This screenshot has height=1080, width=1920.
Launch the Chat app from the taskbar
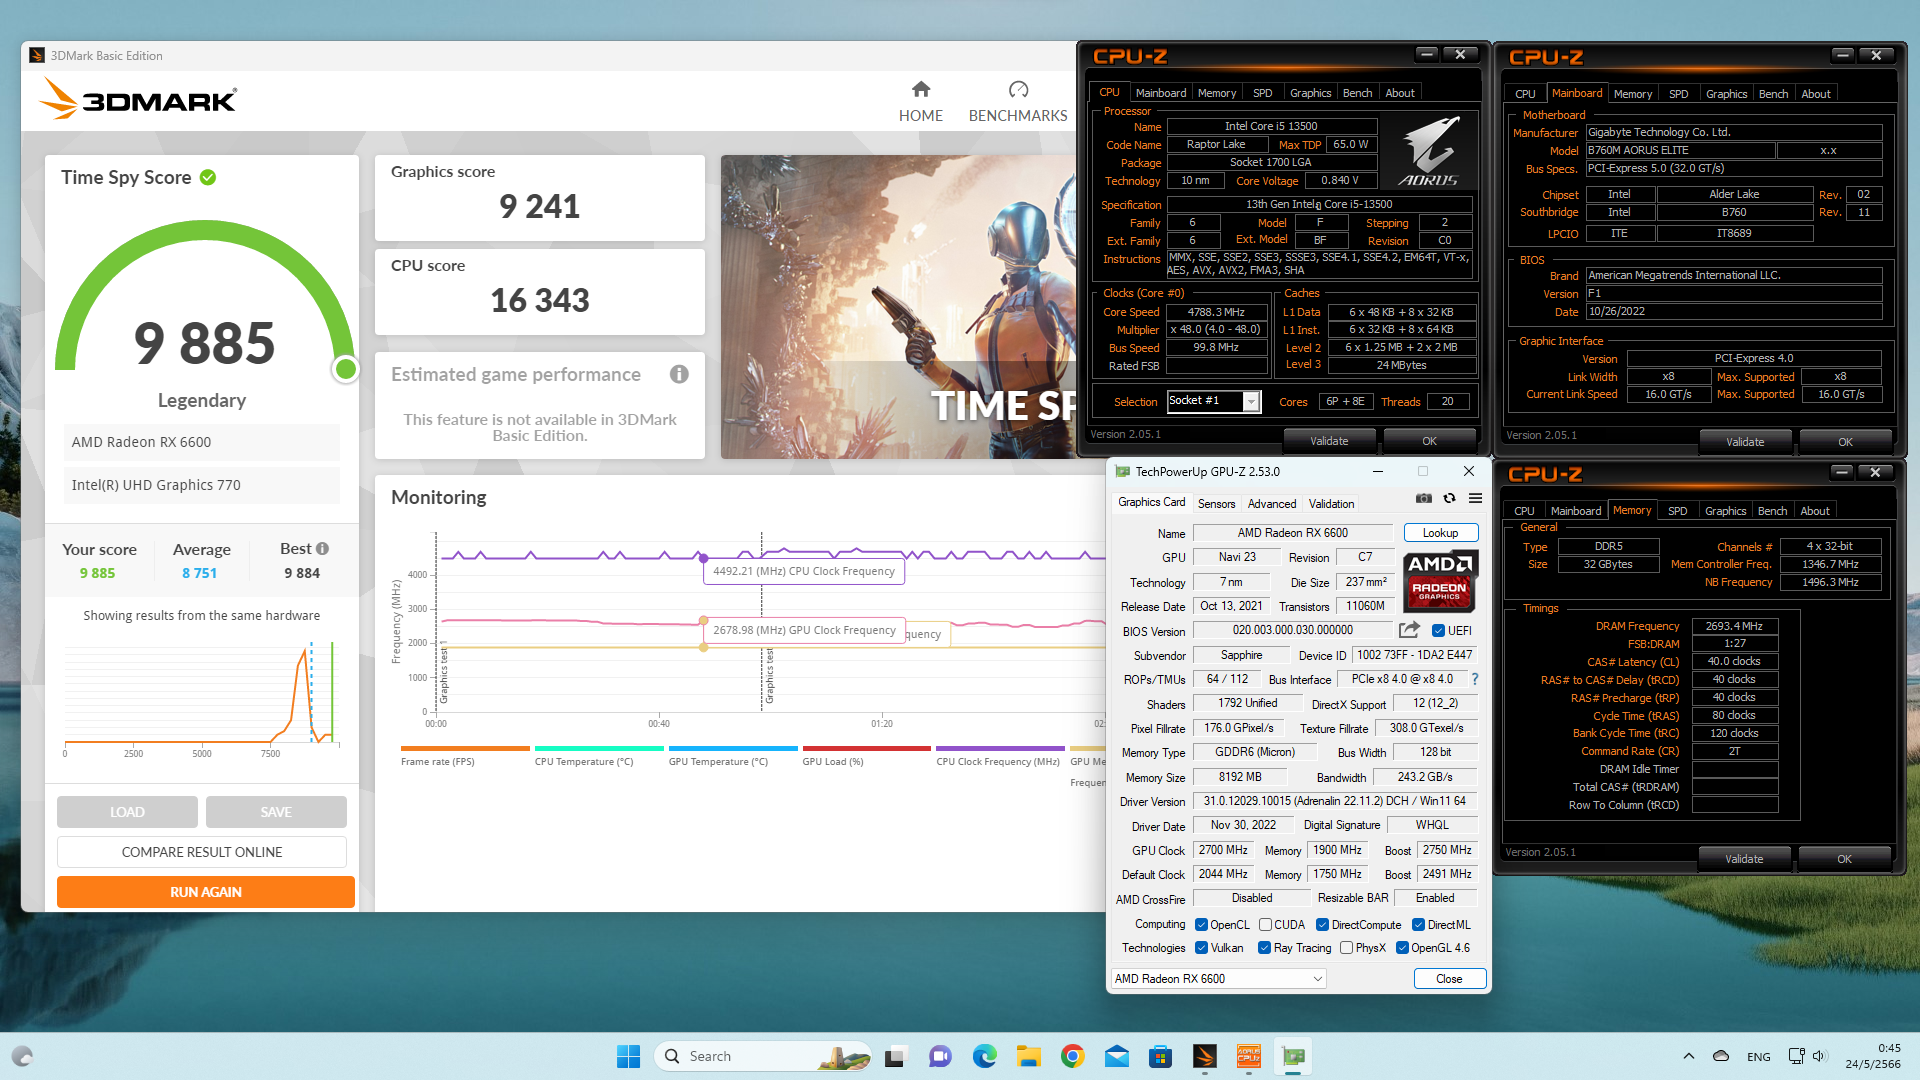click(x=940, y=1056)
